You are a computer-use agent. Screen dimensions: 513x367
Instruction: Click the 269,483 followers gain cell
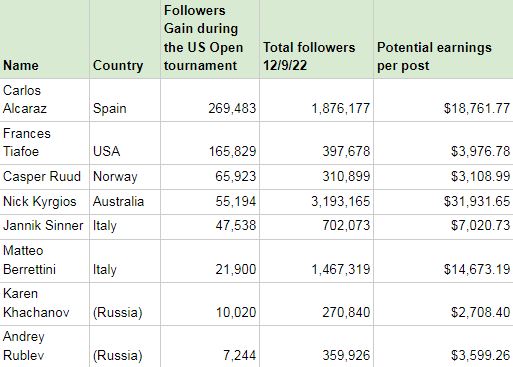tap(210, 100)
